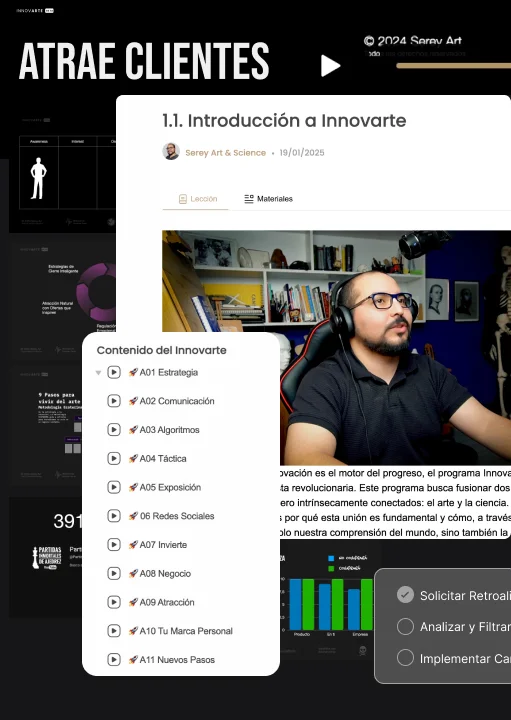This screenshot has width=511, height=720.
Task: Click the date 19/01/2025
Action: point(302,153)
